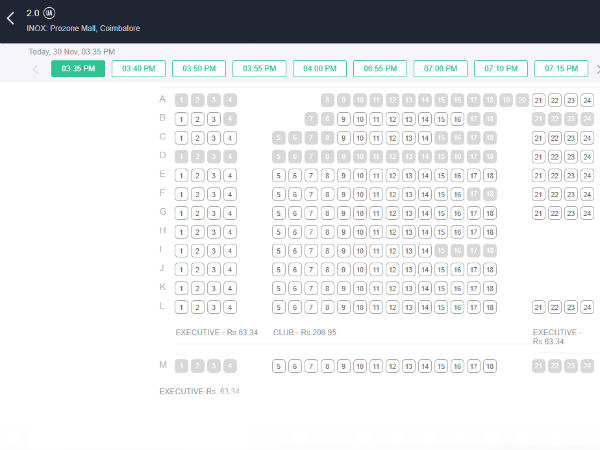Viewport: 600px width, 450px height.
Task: Select the 03:35 PM showtime
Action: [78, 69]
